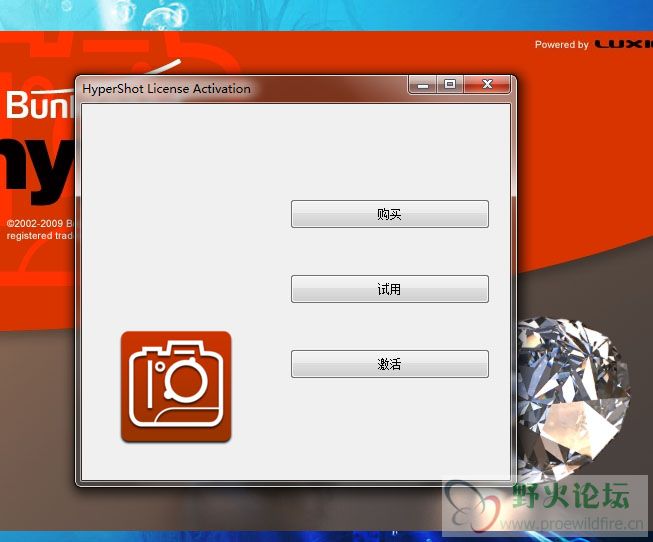This screenshot has height=542, width=653.
Task: Click the Powered by text on splash
Action: pyautogui.click(x=561, y=45)
